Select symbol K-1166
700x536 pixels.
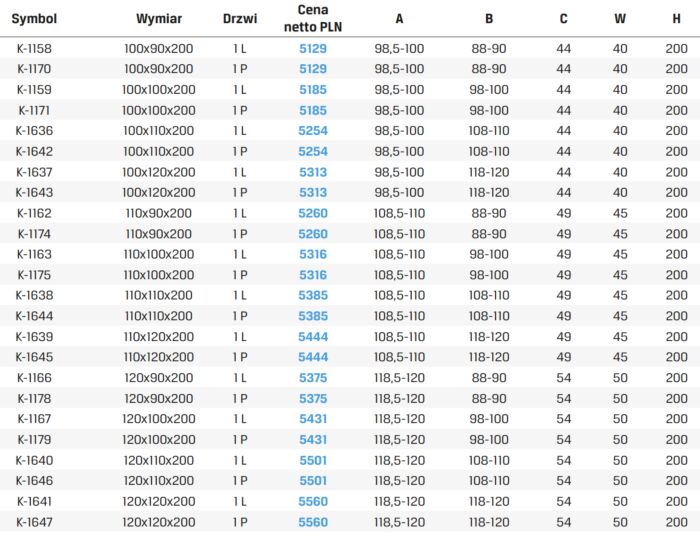34,378
